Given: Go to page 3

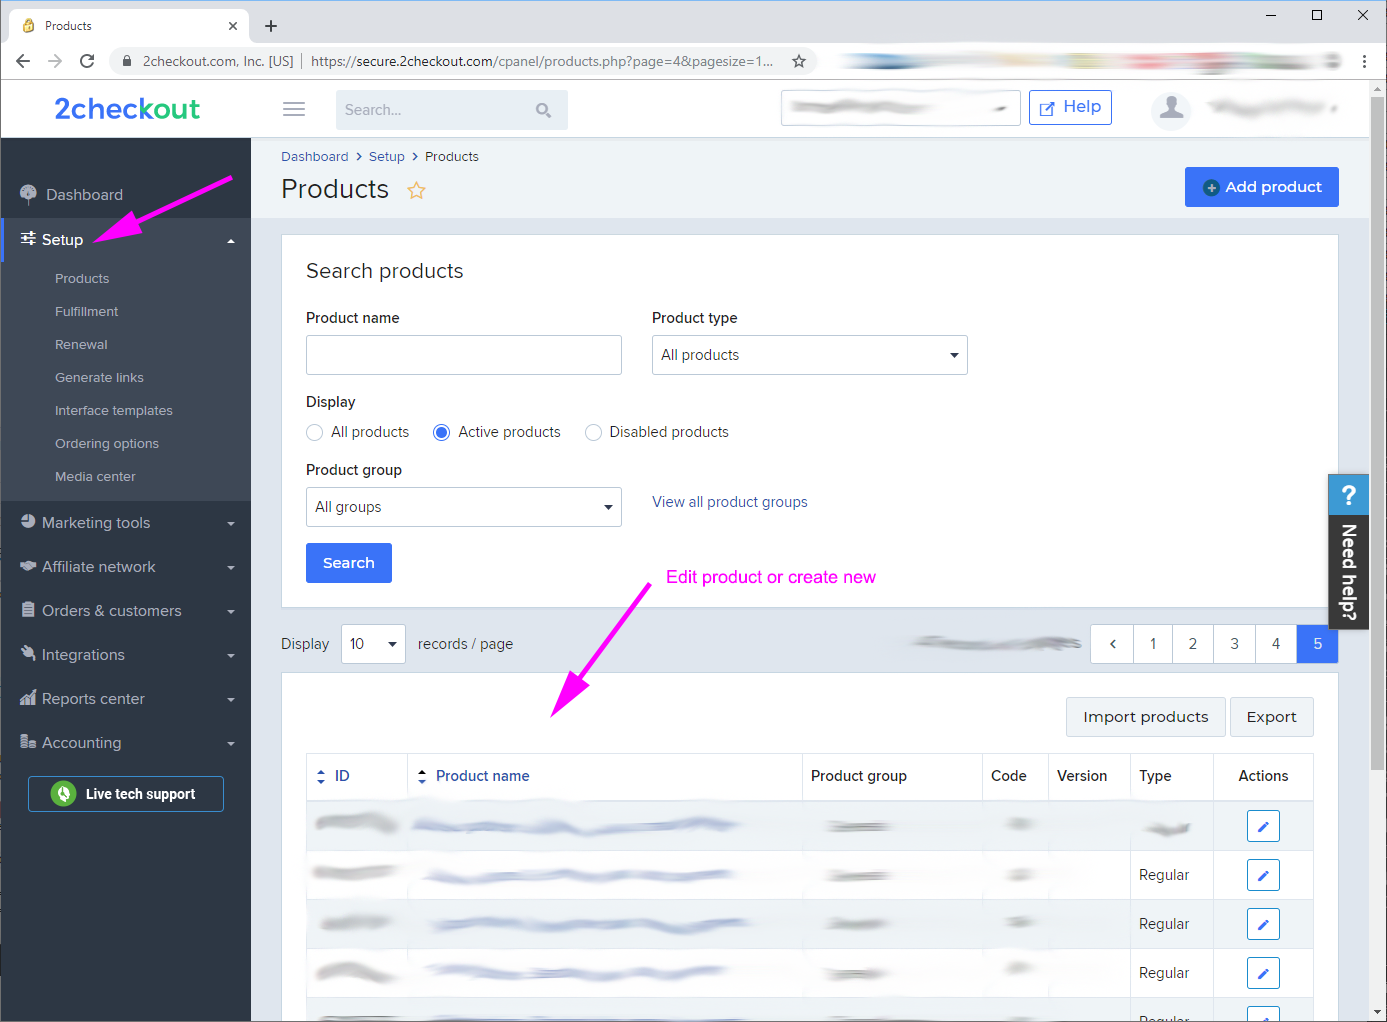Looking at the screenshot, I should click(x=1234, y=644).
